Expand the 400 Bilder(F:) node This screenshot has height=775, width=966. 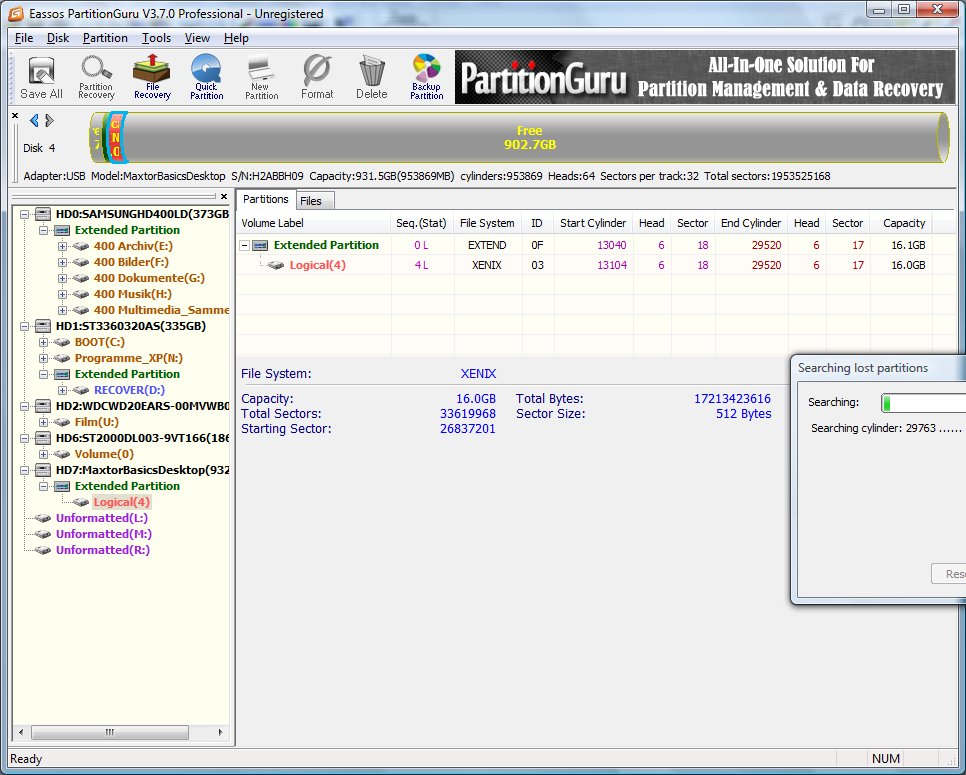tap(62, 262)
